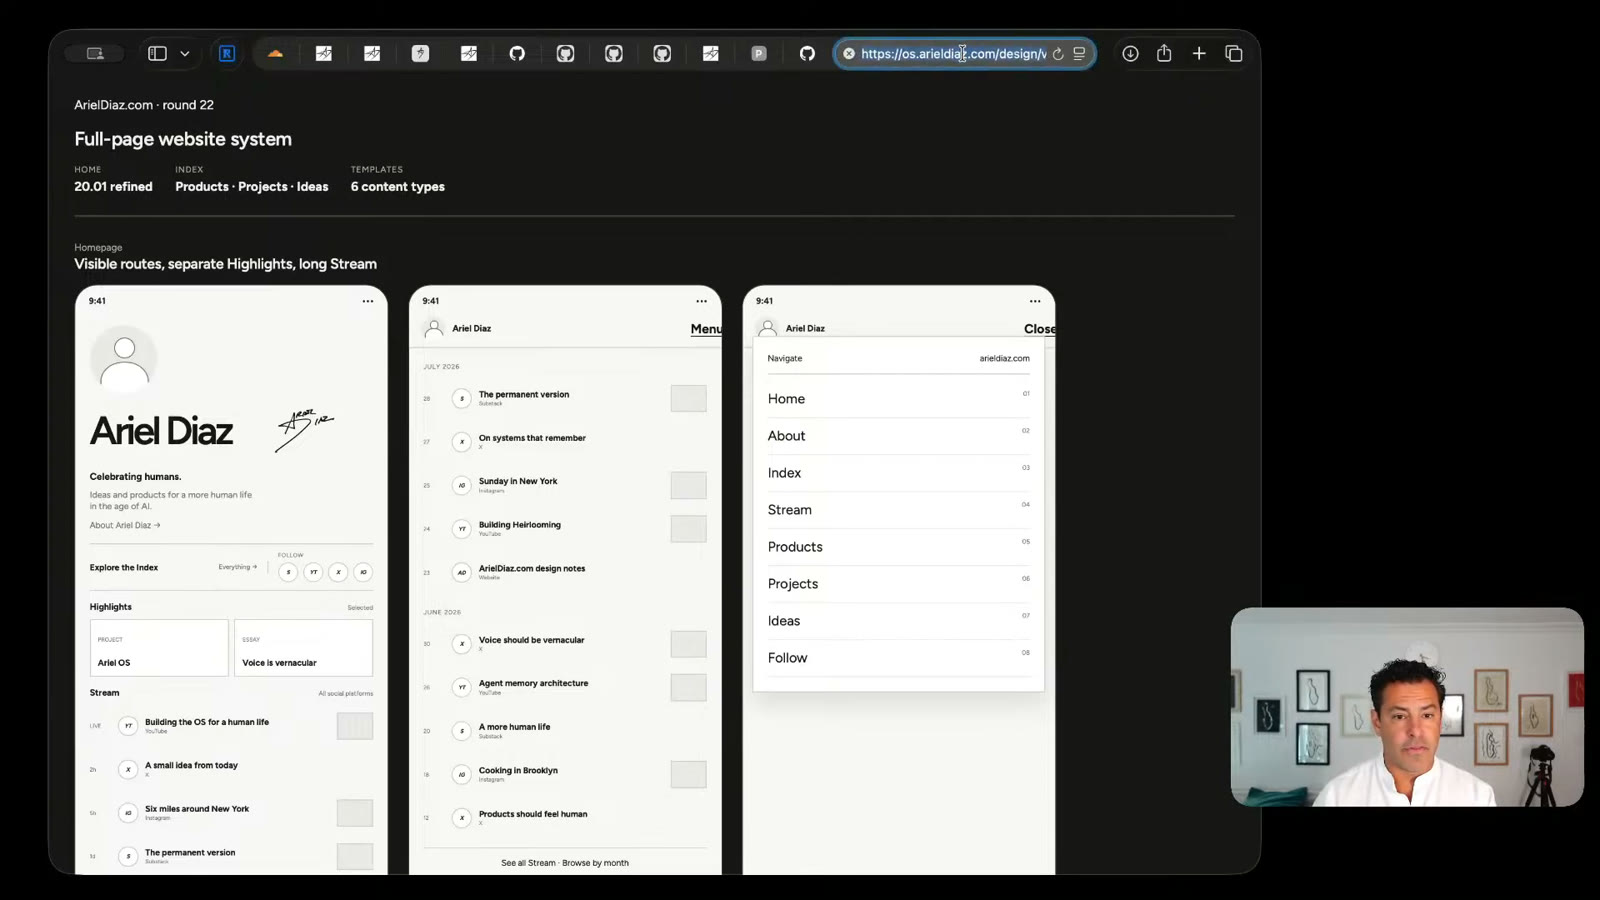Image resolution: width=1600 pixels, height=900 pixels.
Task: Open Cooking in Brooklyn entry
Action: pos(518,770)
